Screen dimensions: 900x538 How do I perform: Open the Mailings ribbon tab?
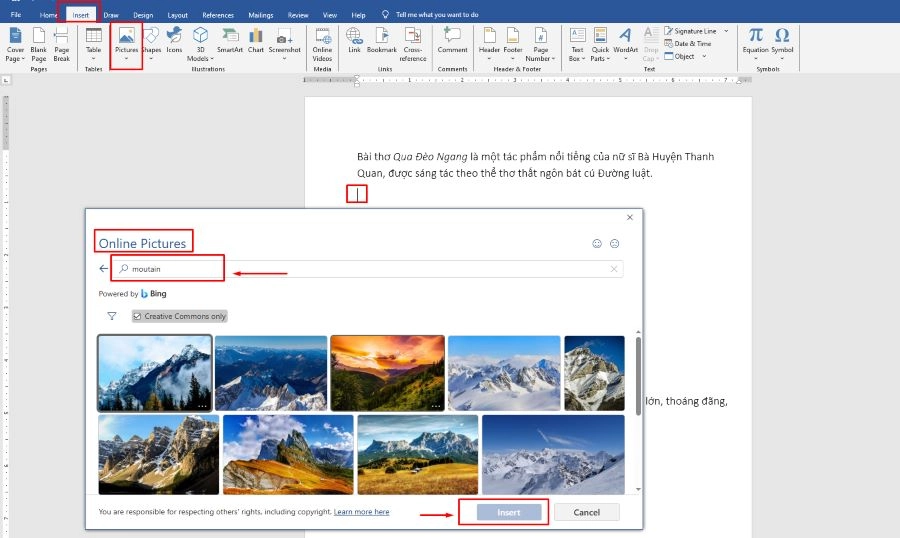pos(260,16)
